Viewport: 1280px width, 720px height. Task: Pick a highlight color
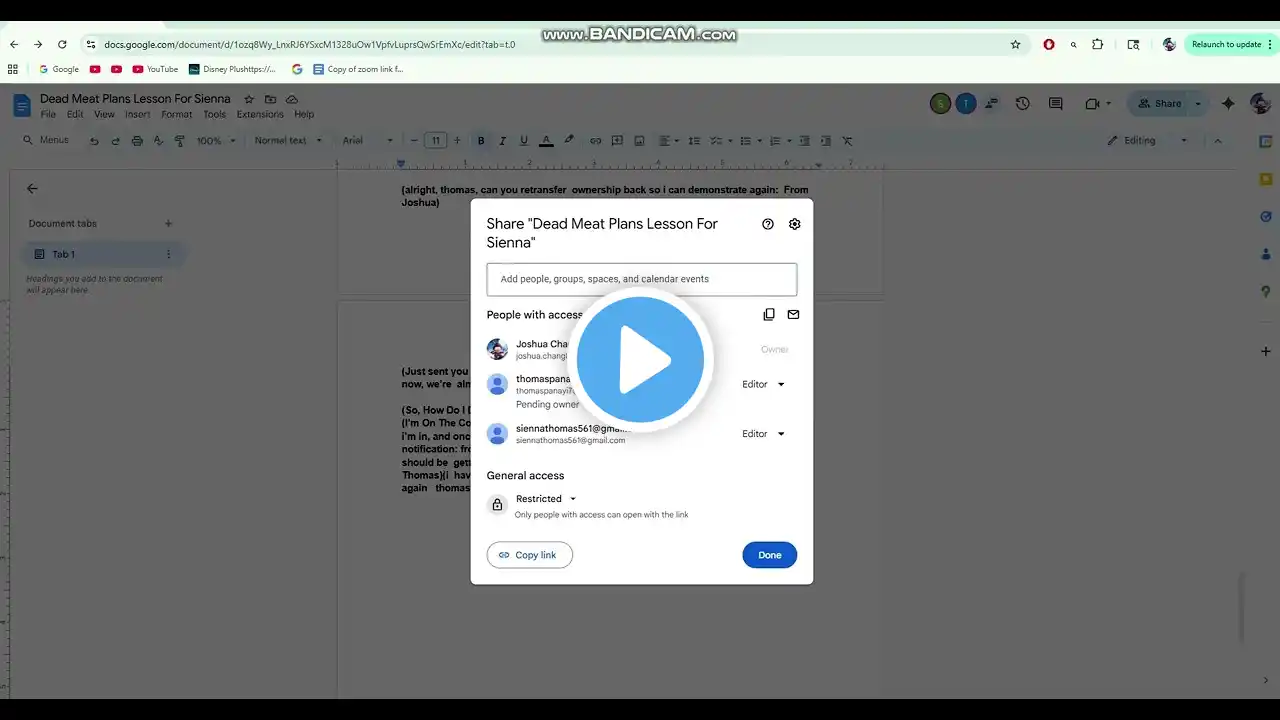569,141
